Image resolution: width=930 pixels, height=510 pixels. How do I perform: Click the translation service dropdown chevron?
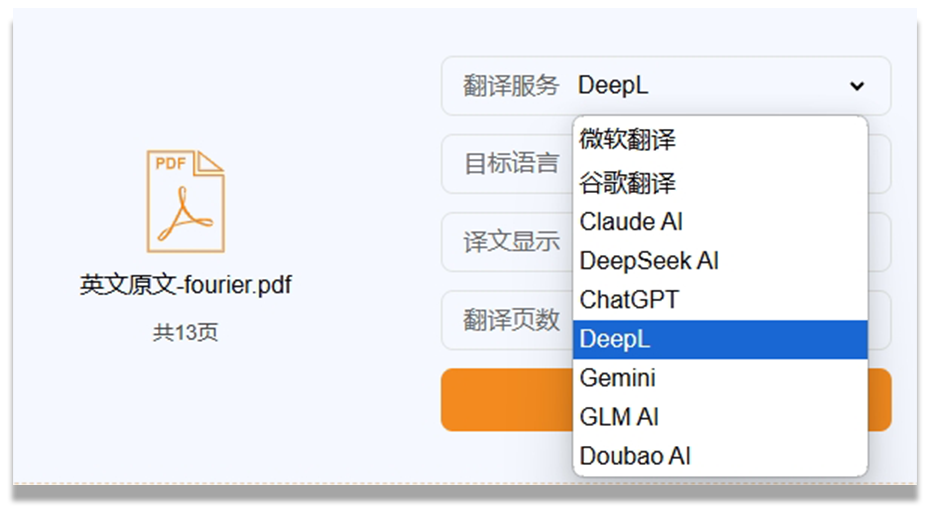856,87
